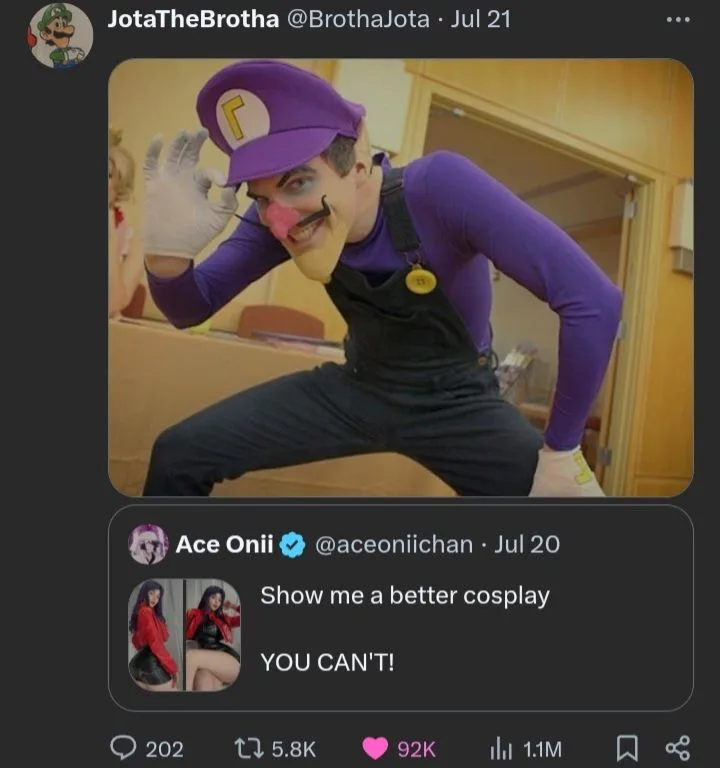Visit the @aceoniichan handle
This screenshot has width=720, height=768.
click(394, 544)
